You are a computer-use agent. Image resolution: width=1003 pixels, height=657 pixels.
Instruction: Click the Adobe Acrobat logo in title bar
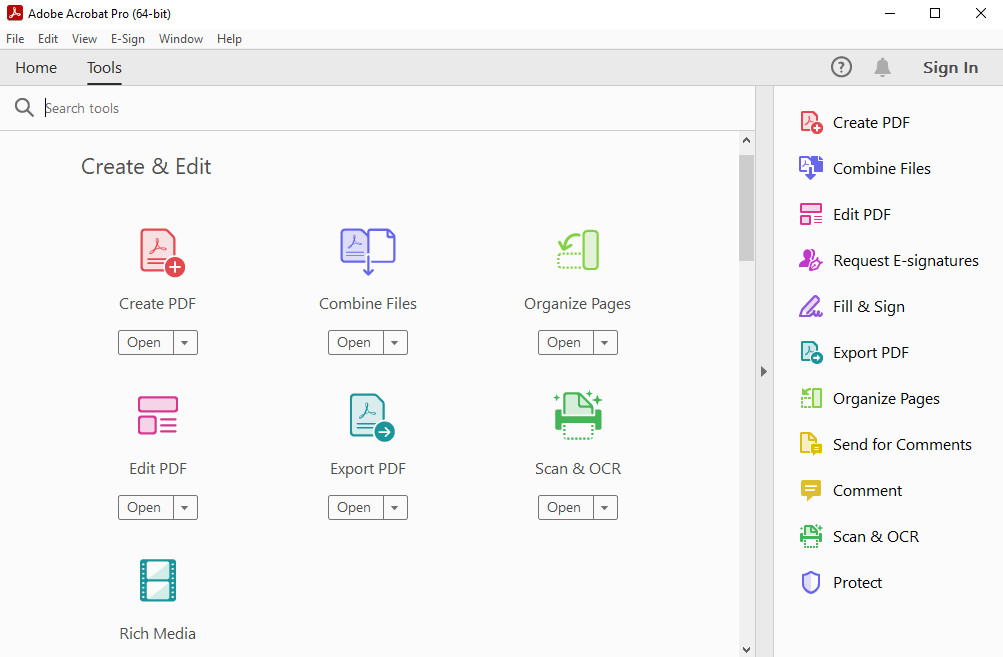[14, 13]
